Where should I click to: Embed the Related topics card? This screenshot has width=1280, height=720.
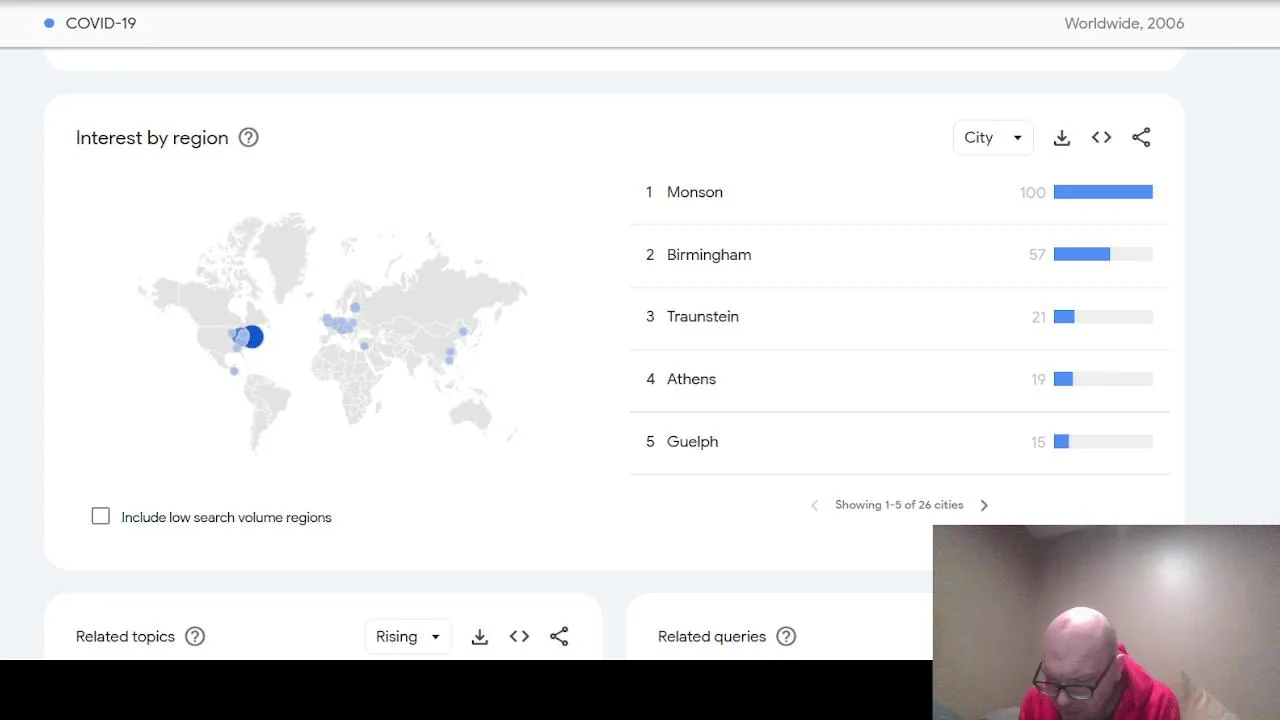[519, 637]
